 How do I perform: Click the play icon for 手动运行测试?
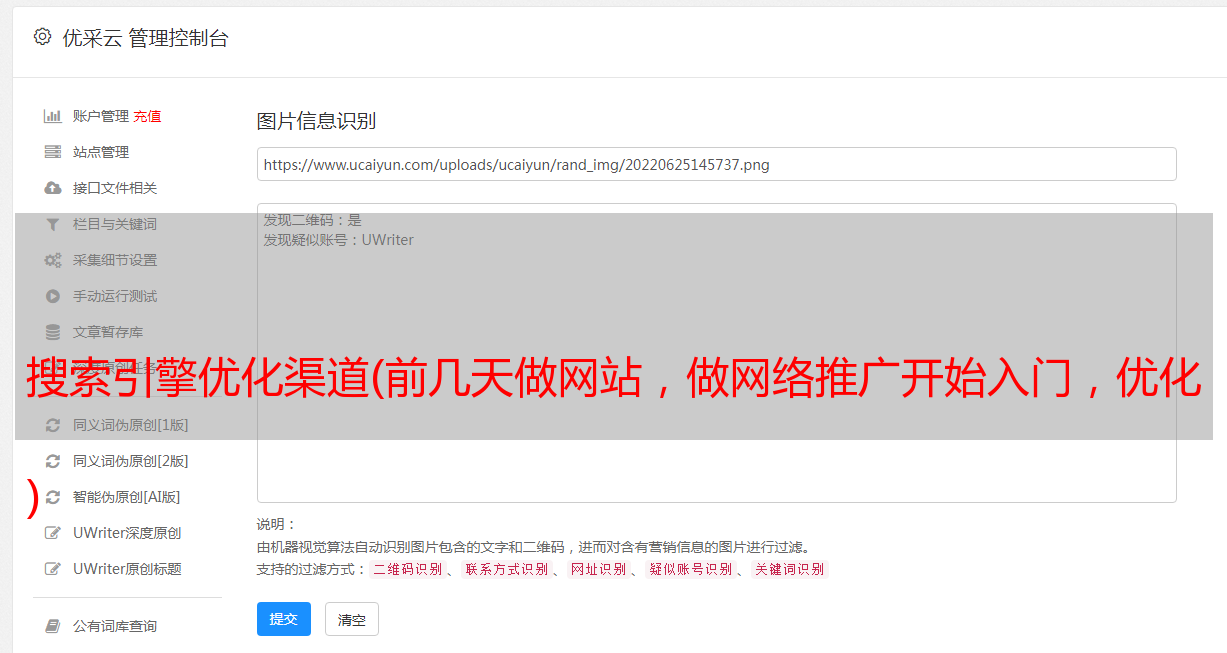tap(53, 296)
